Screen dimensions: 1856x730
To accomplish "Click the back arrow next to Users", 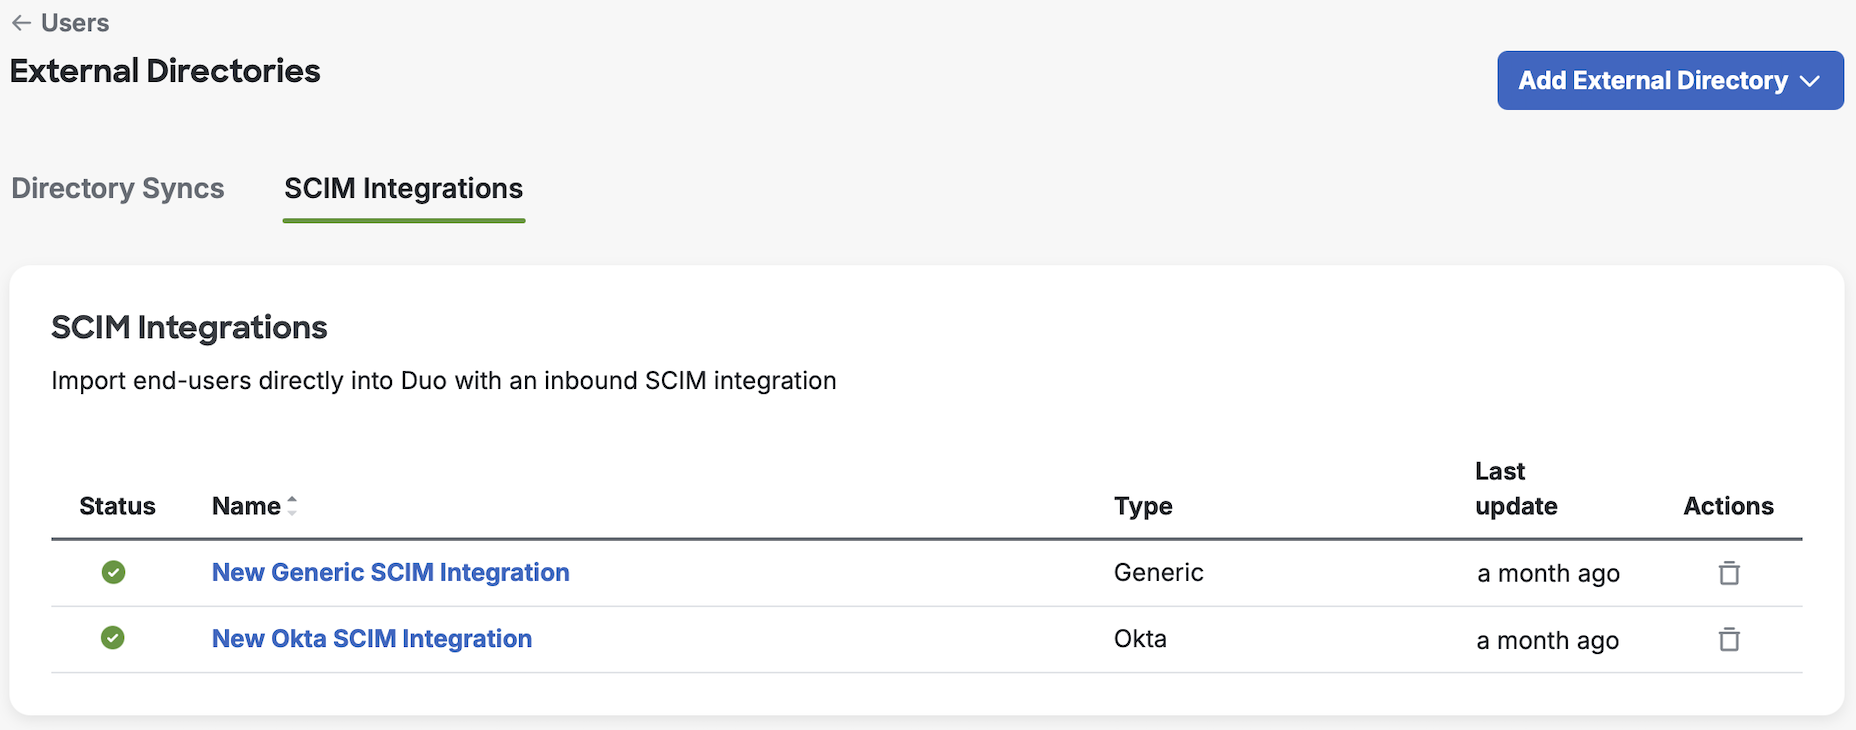I will (22, 22).
